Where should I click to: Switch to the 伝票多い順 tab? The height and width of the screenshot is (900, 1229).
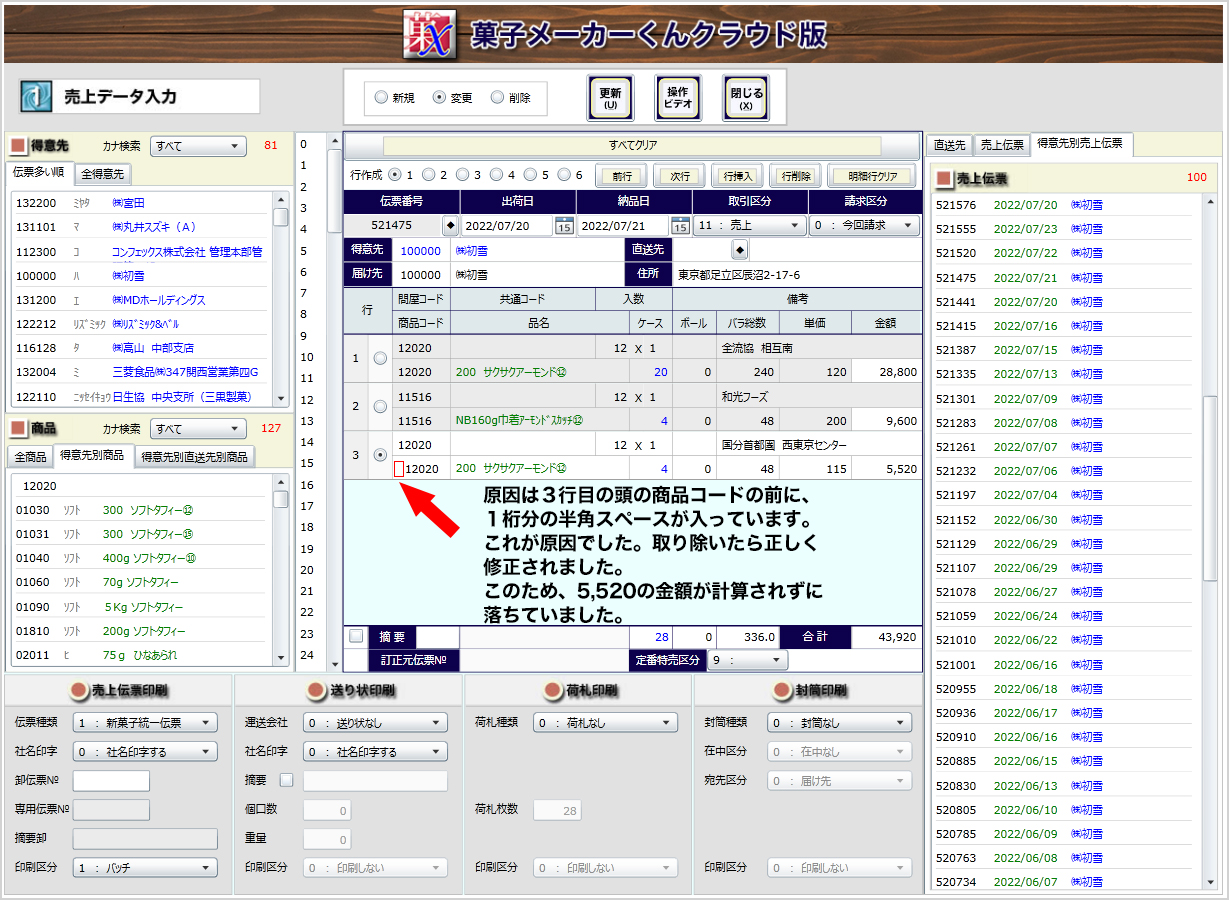click(40, 172)
